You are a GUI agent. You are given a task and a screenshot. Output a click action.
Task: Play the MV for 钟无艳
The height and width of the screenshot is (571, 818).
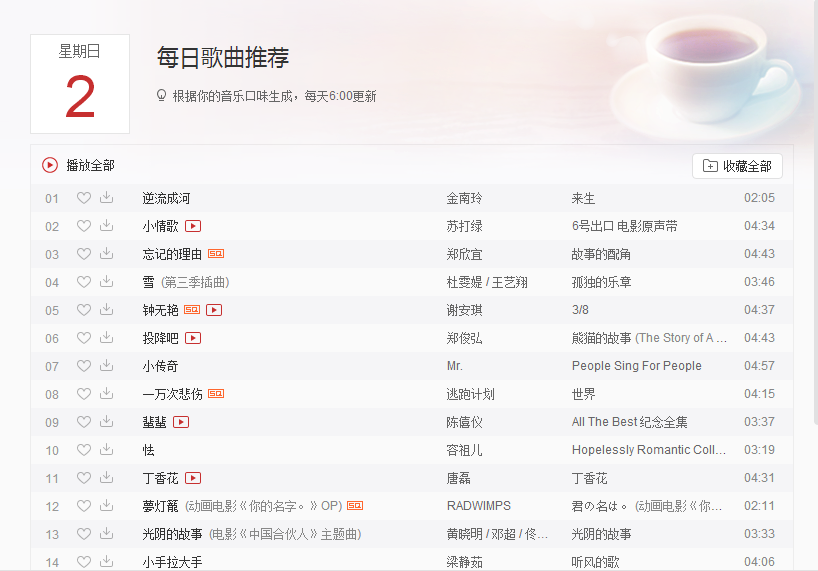pyautogui.click(x=214, y=310)
